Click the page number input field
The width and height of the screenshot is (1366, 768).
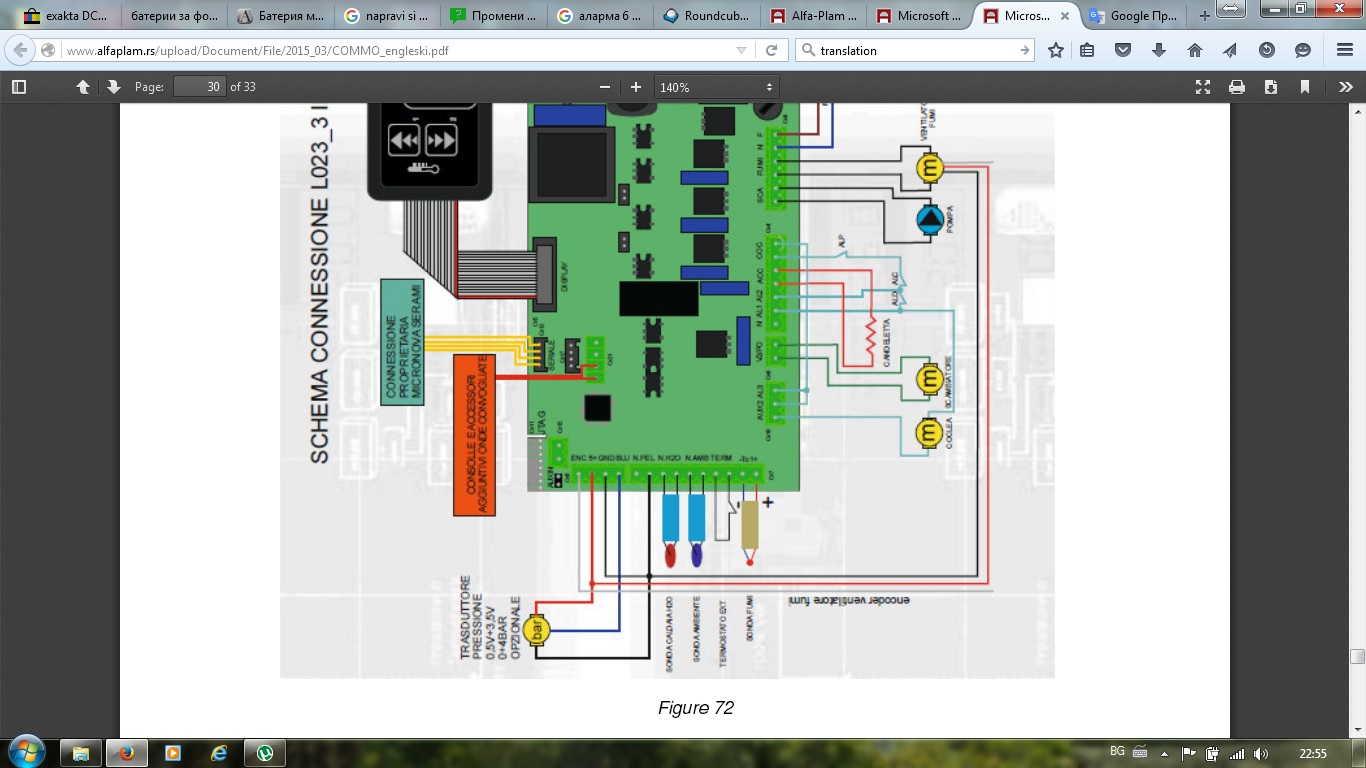point(200,87)
